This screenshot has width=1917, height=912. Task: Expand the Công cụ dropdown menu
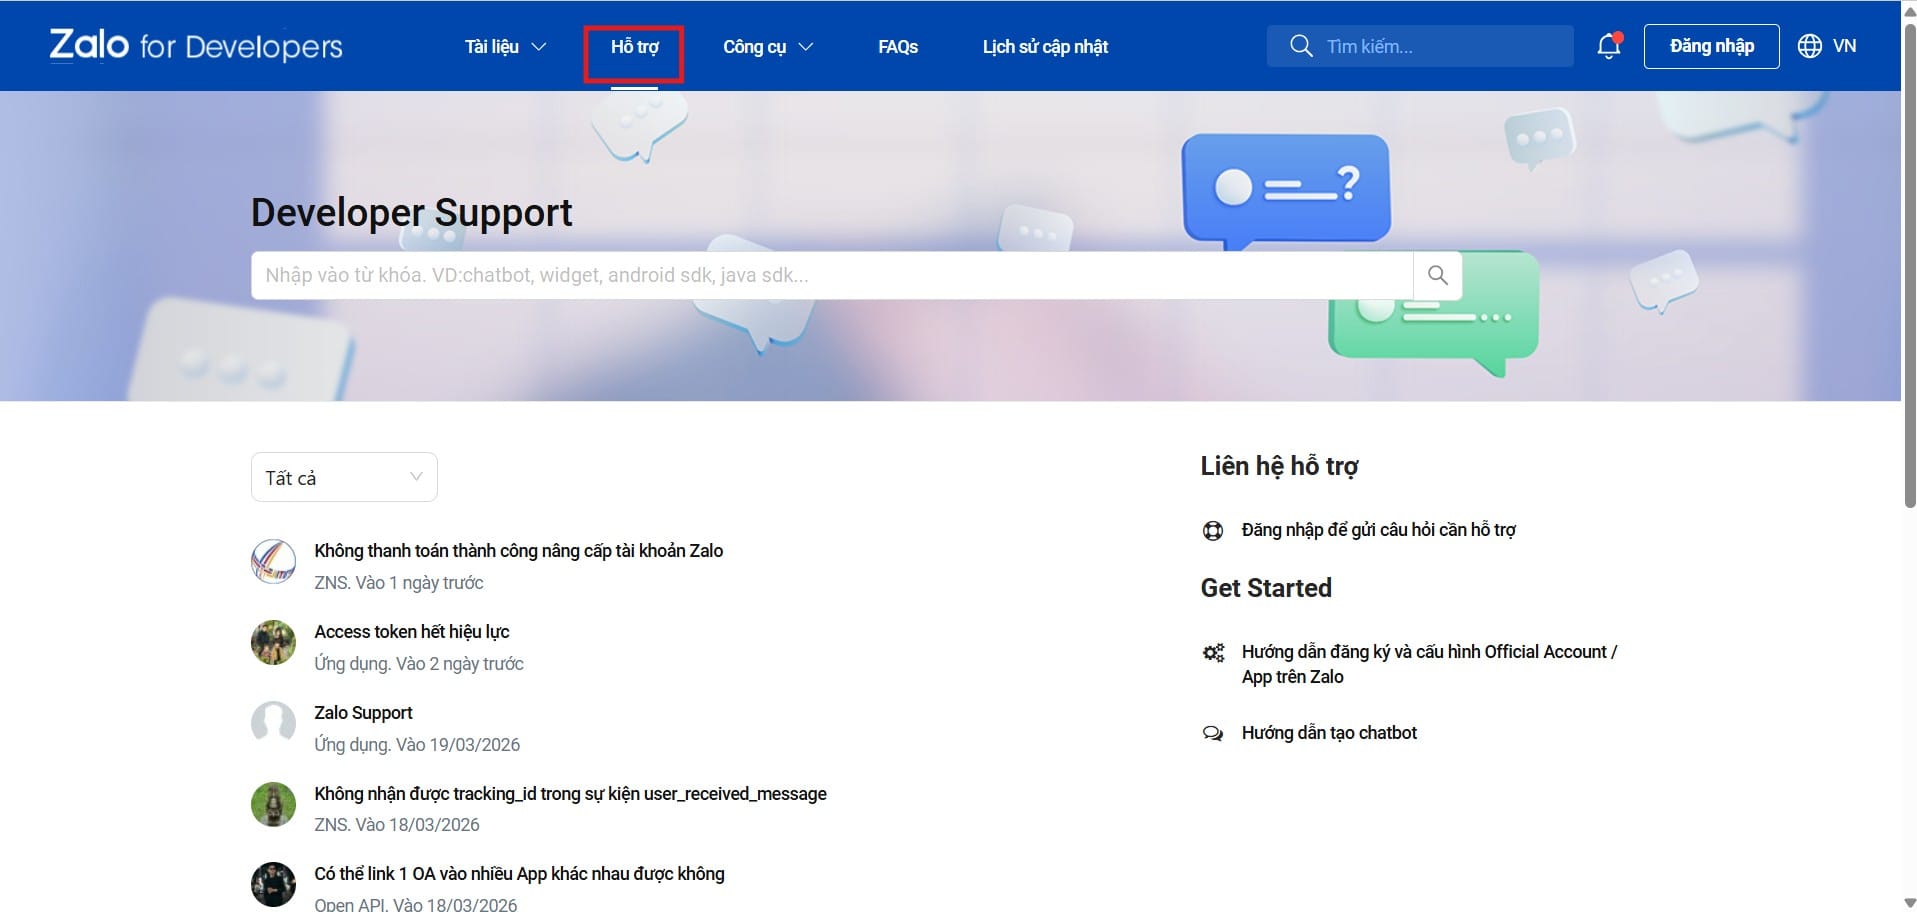[x=767, y=47]
